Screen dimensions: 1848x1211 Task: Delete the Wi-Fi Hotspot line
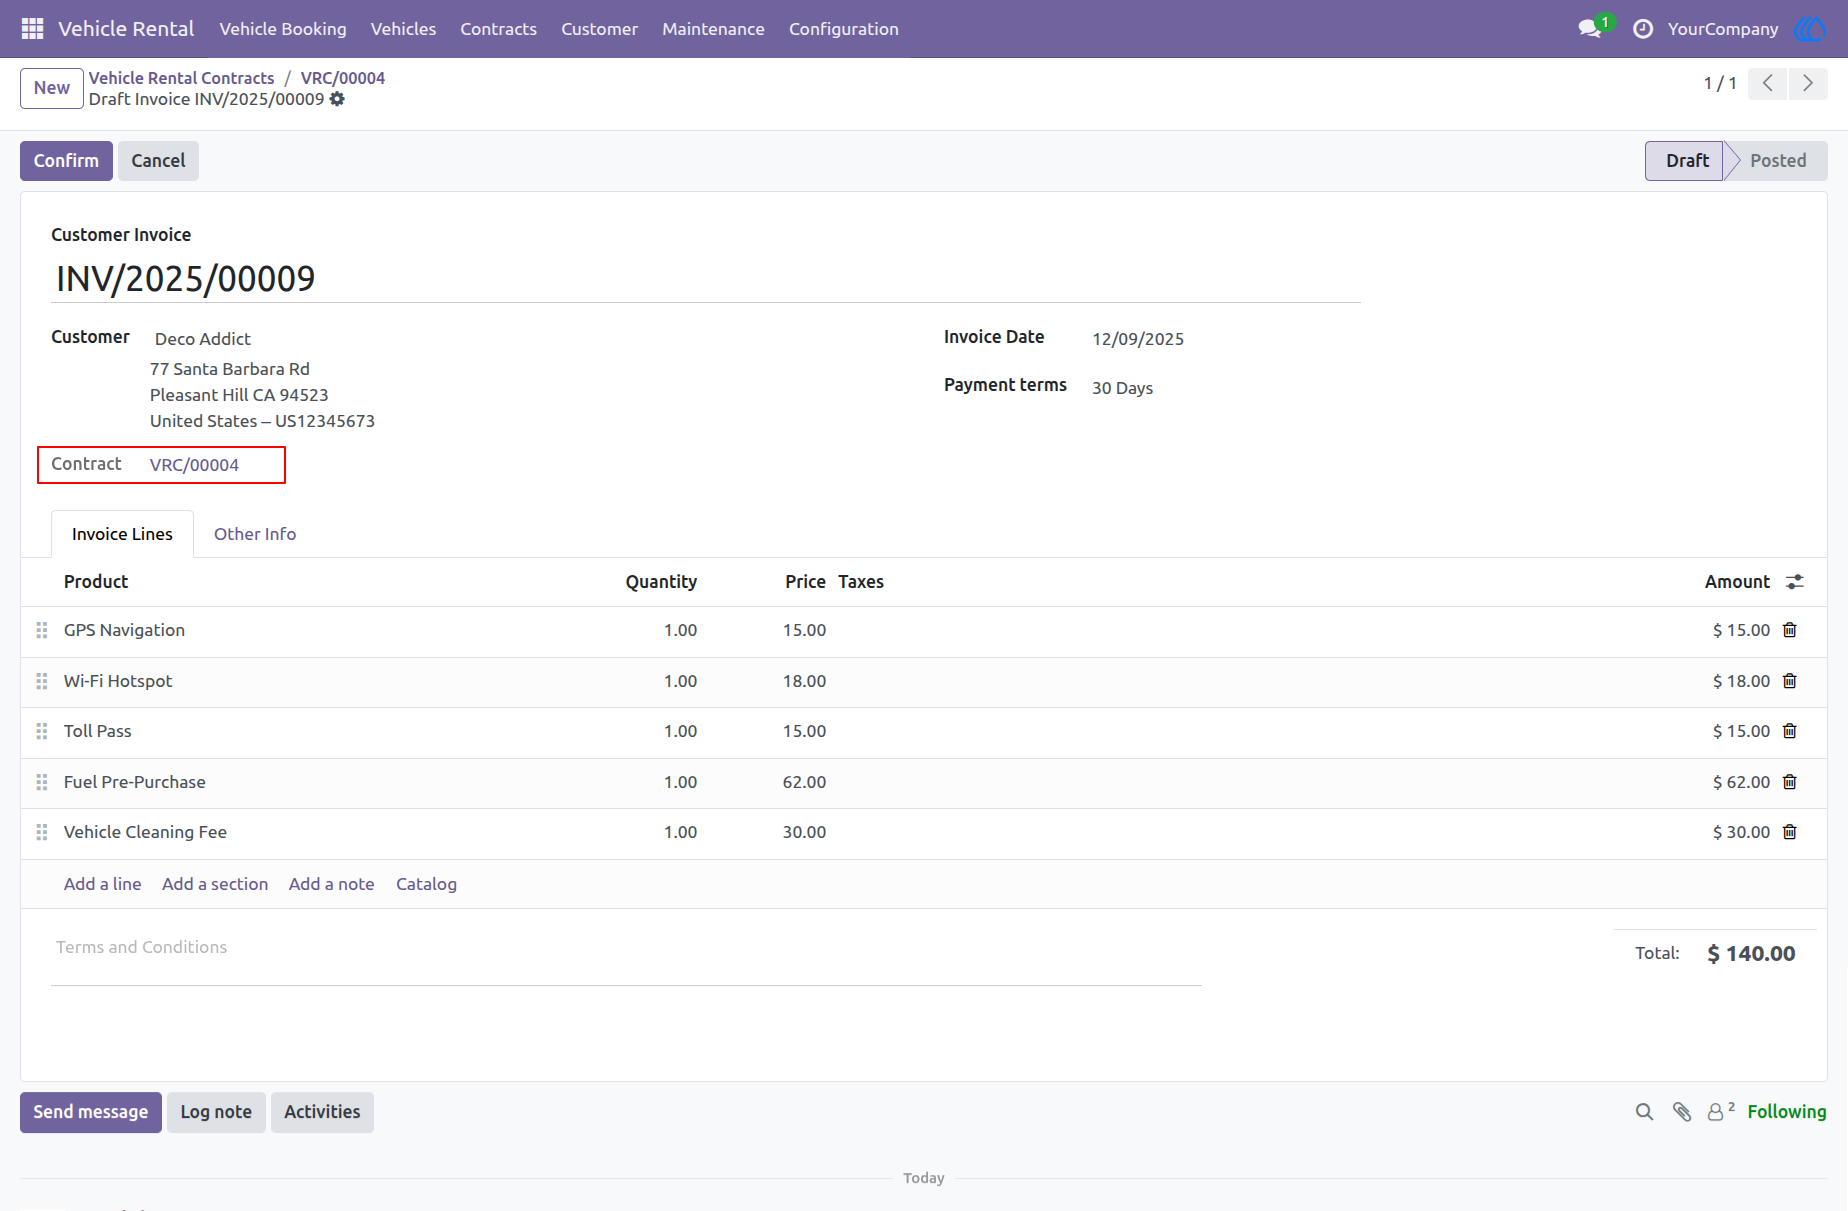tap(1790, 681)
